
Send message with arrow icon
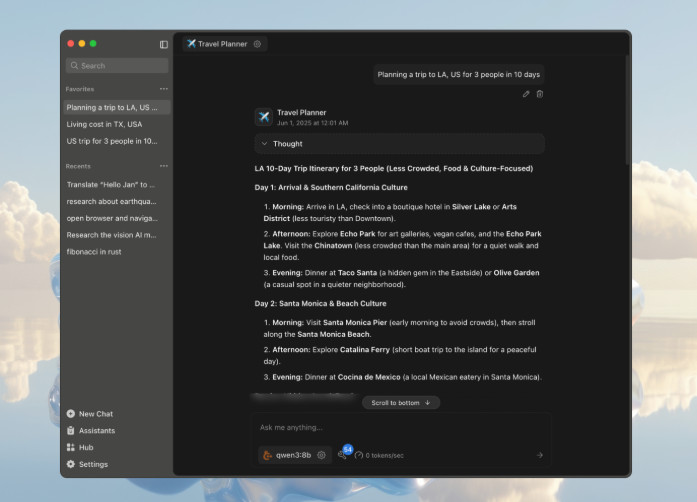539,455
